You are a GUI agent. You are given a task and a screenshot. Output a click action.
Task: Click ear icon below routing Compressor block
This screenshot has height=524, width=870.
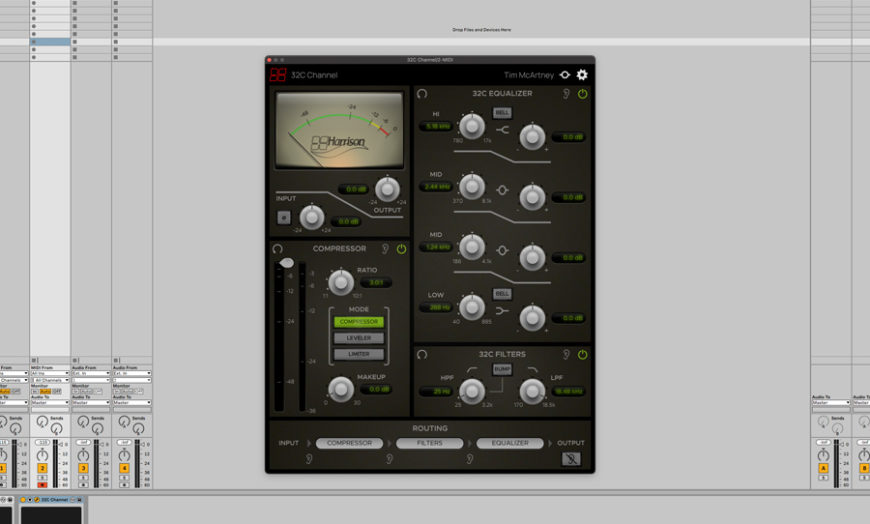[x=309, y=458]
